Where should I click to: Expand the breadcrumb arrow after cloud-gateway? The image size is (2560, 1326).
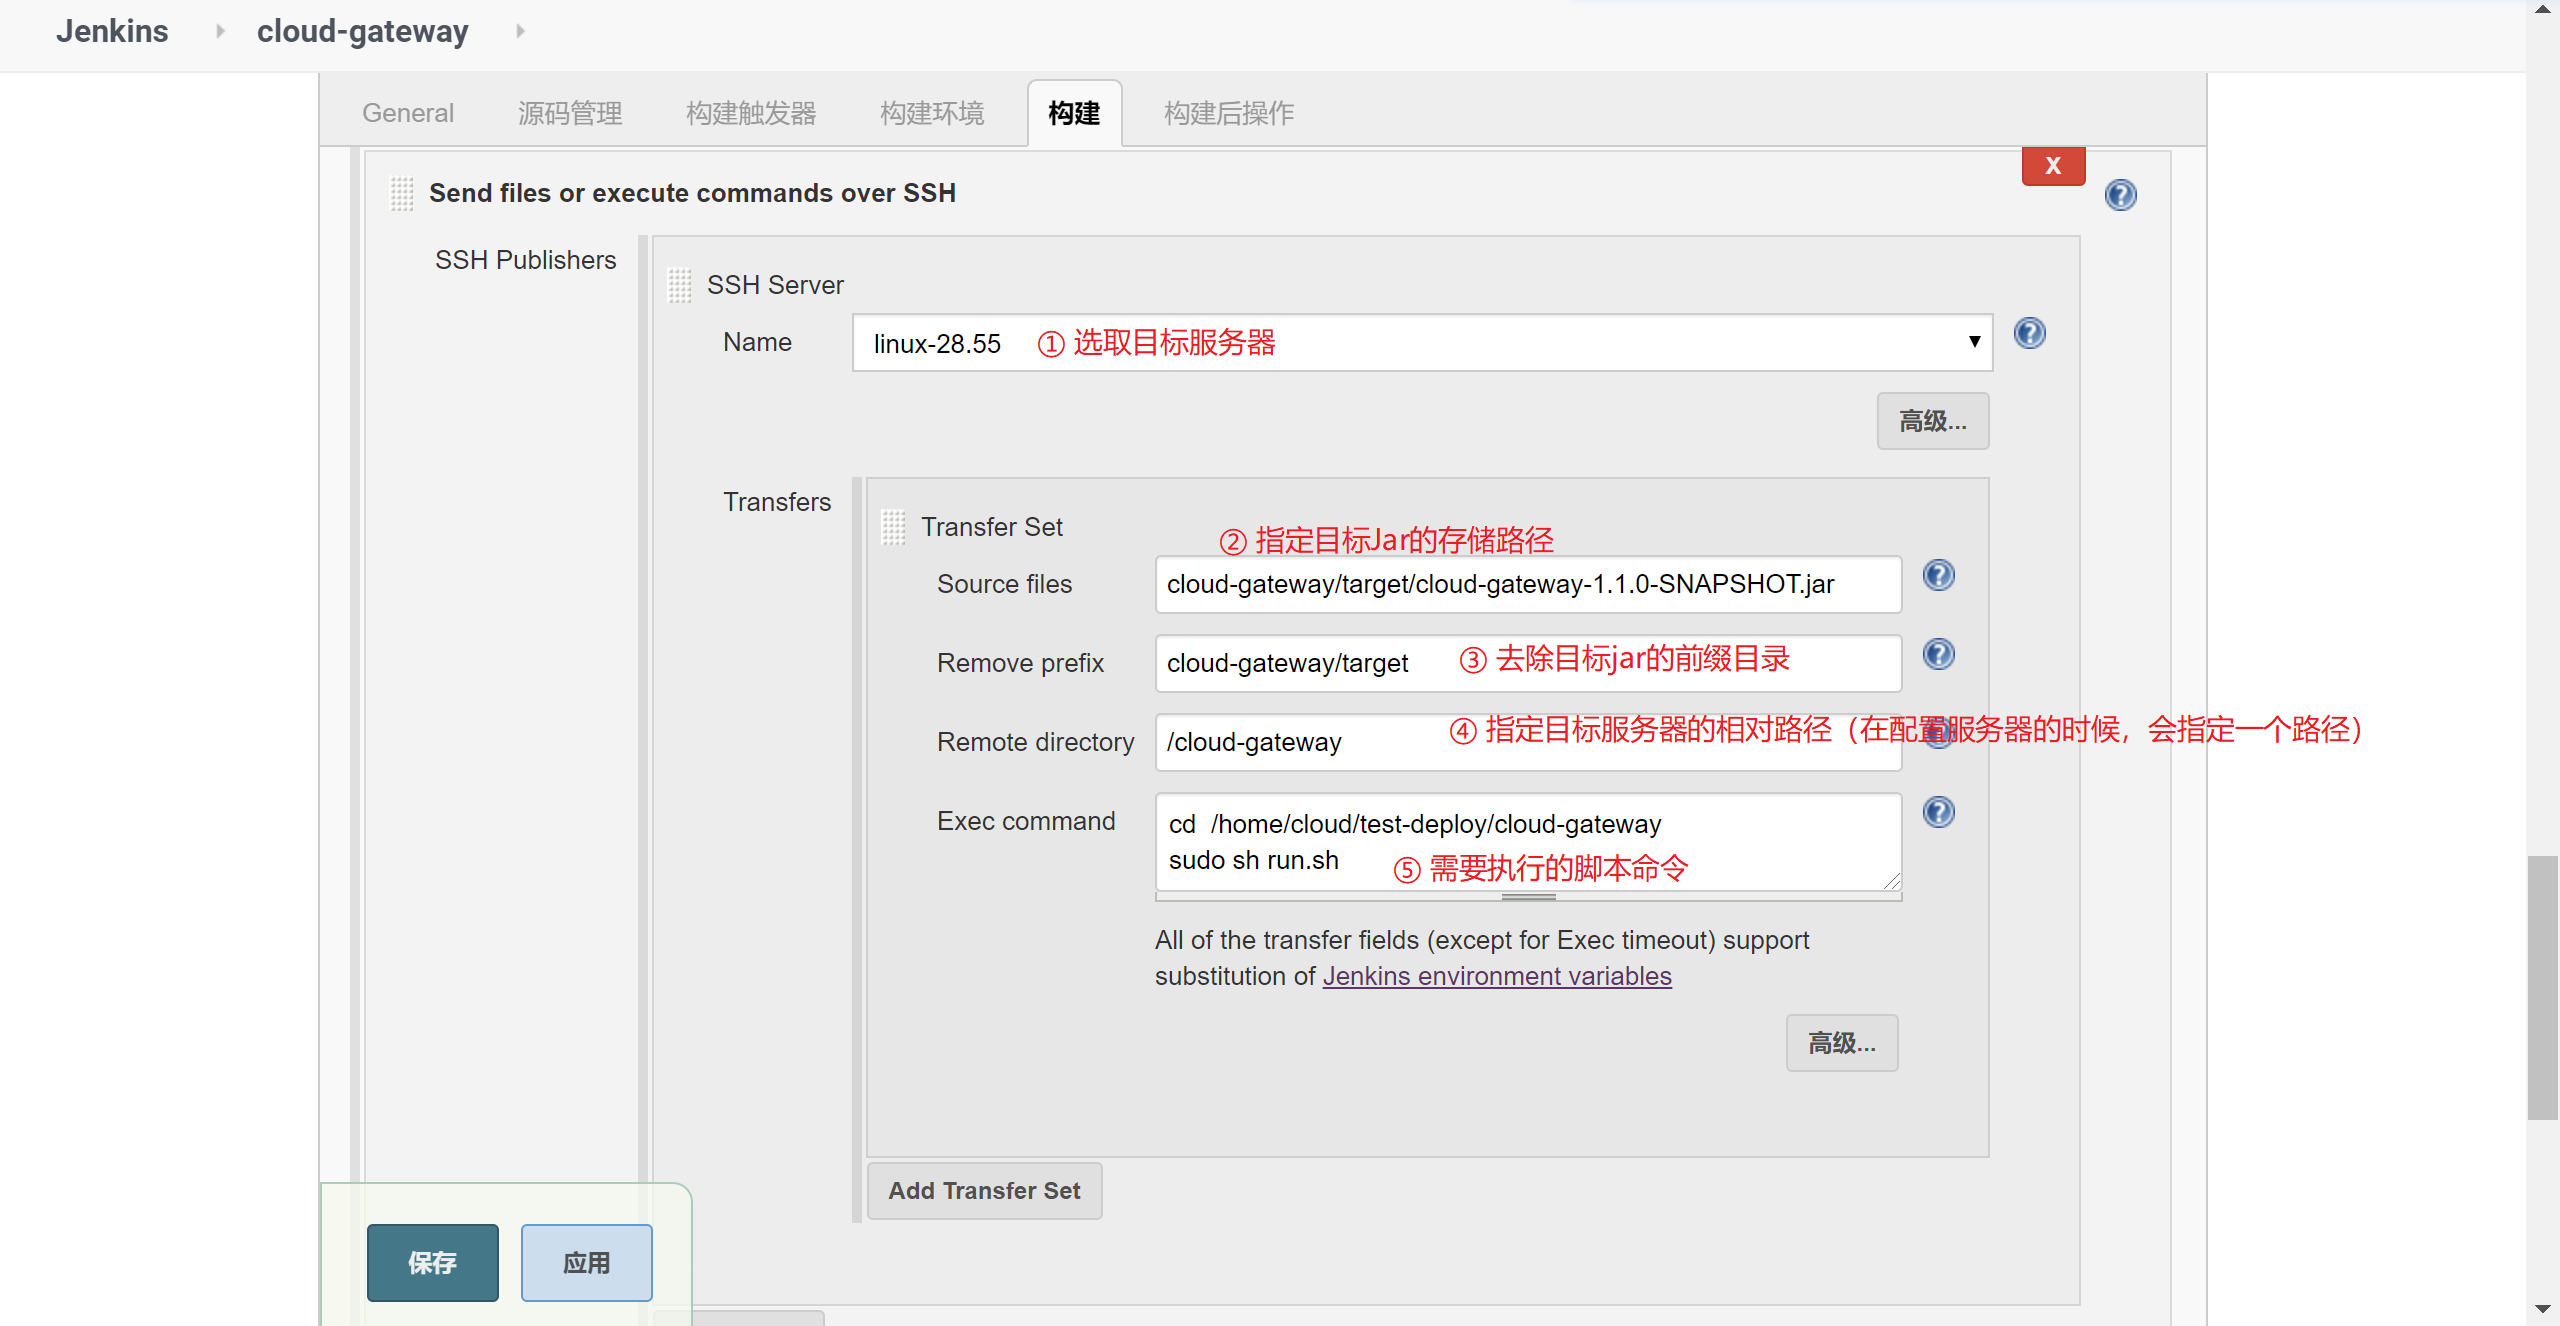click(x=520, y=31)
